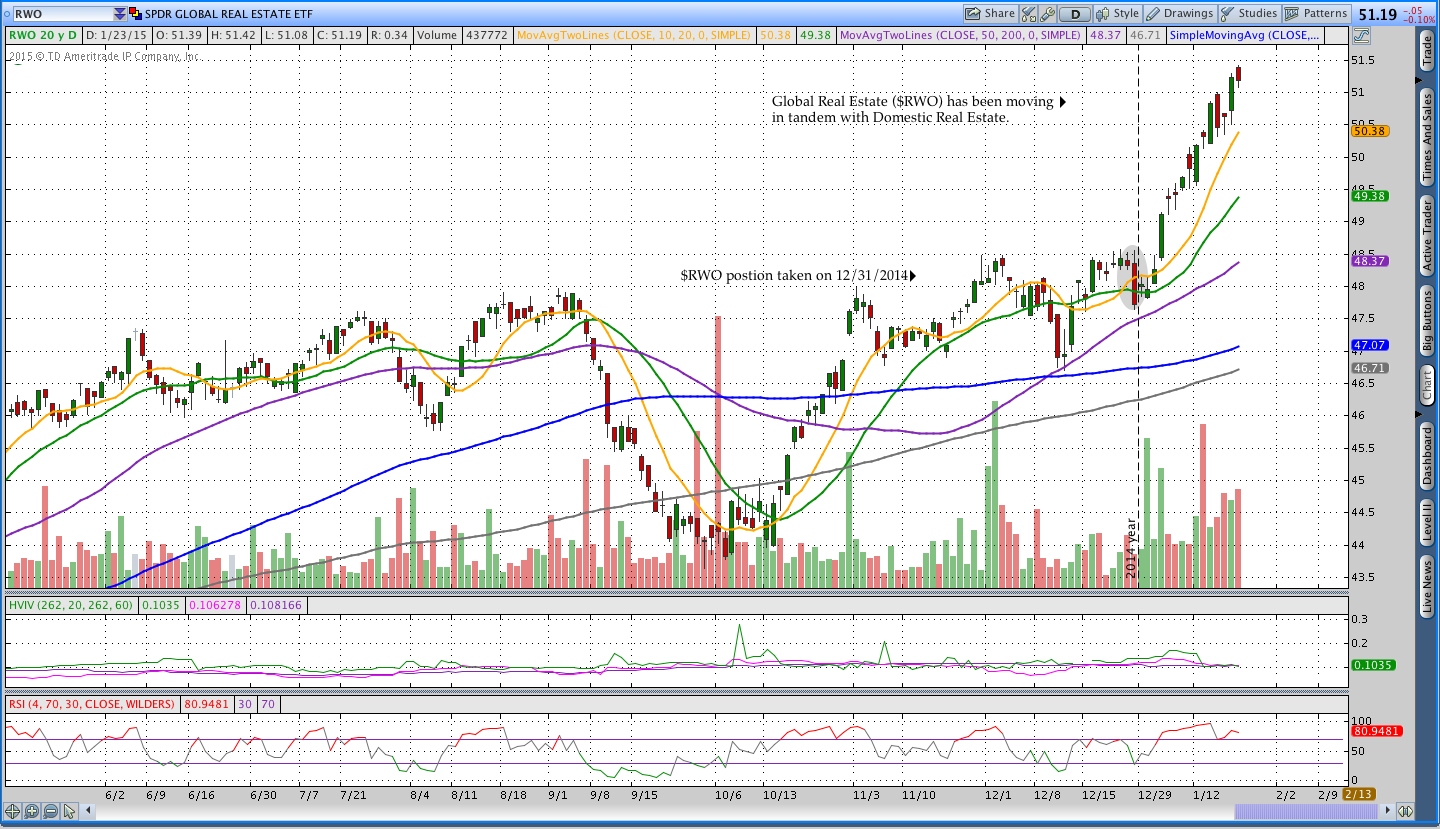
Task: Click the 2014 year vertical line label
Action: coord(1131,548)
